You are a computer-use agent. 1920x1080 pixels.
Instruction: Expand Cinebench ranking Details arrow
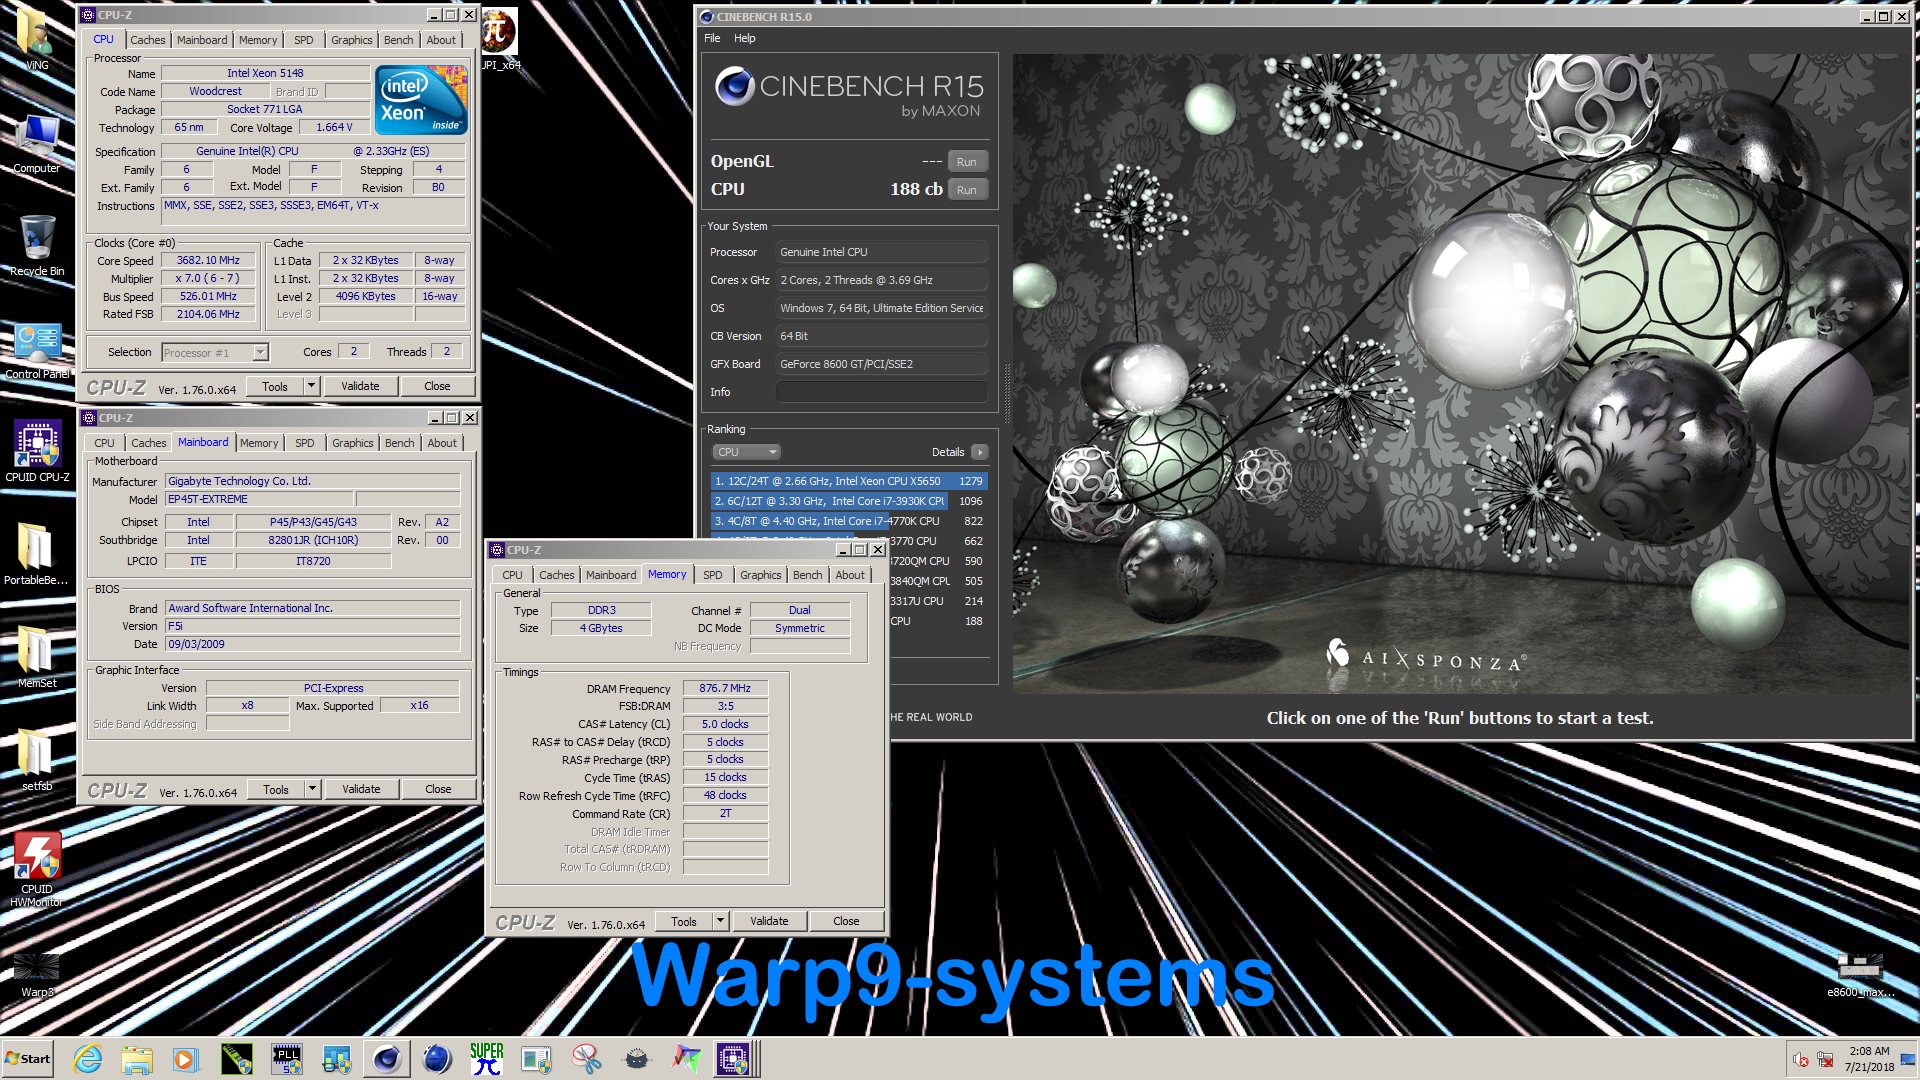(x=980, y=452)
